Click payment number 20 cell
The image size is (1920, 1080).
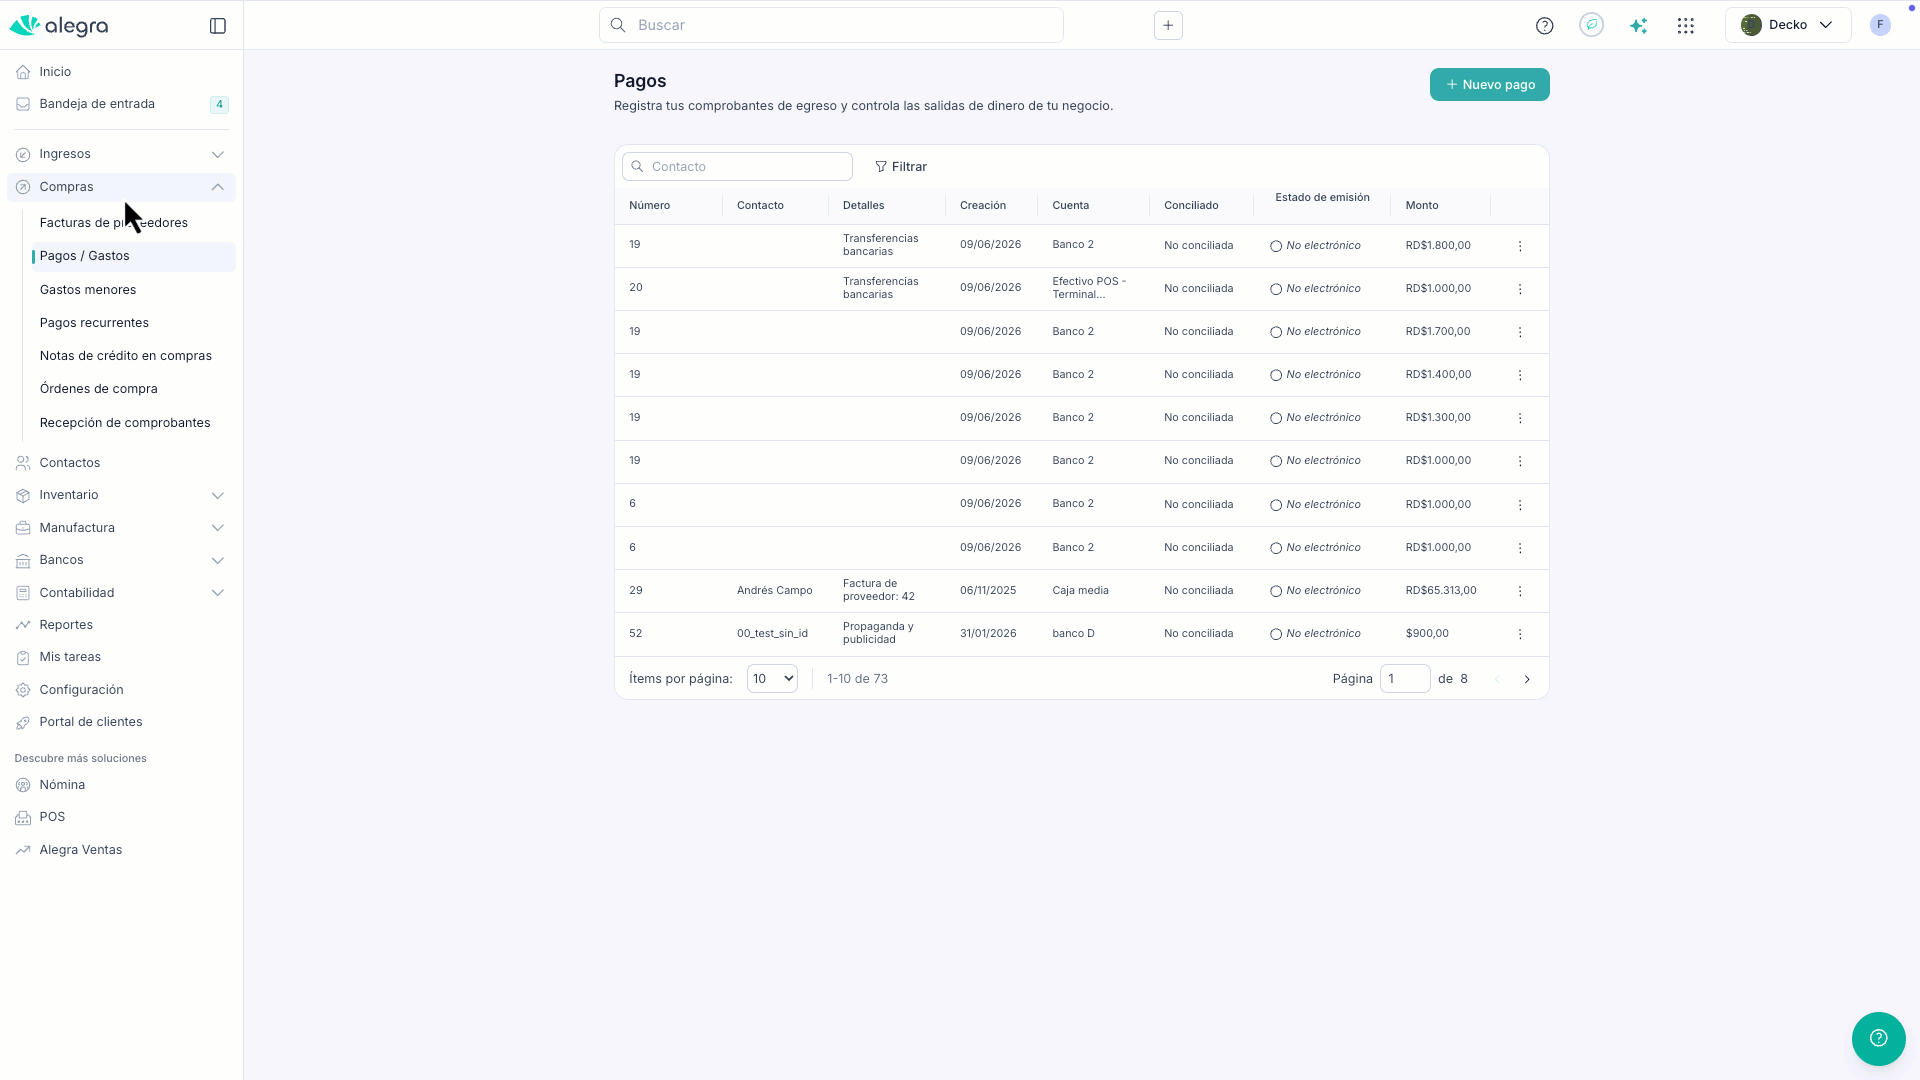click(x=636, y=288)
